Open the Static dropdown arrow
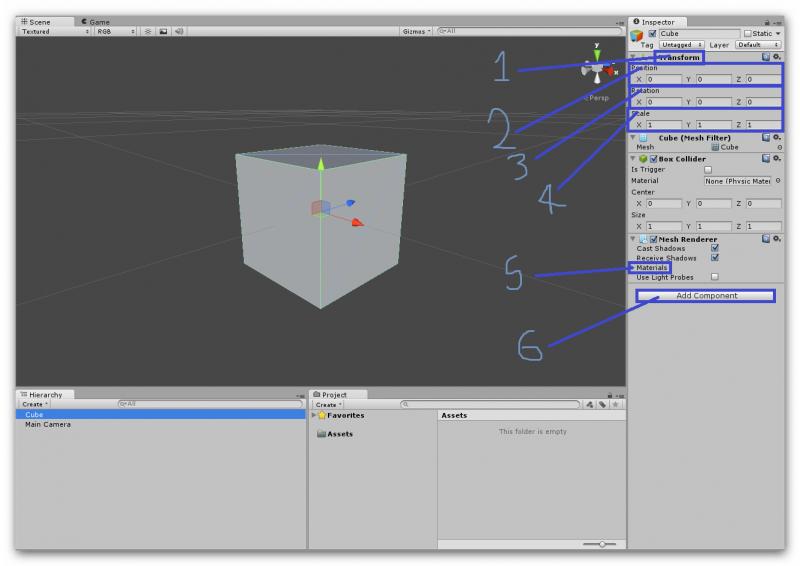The height and width of the screenshot is (566, 800). point(778,34)
